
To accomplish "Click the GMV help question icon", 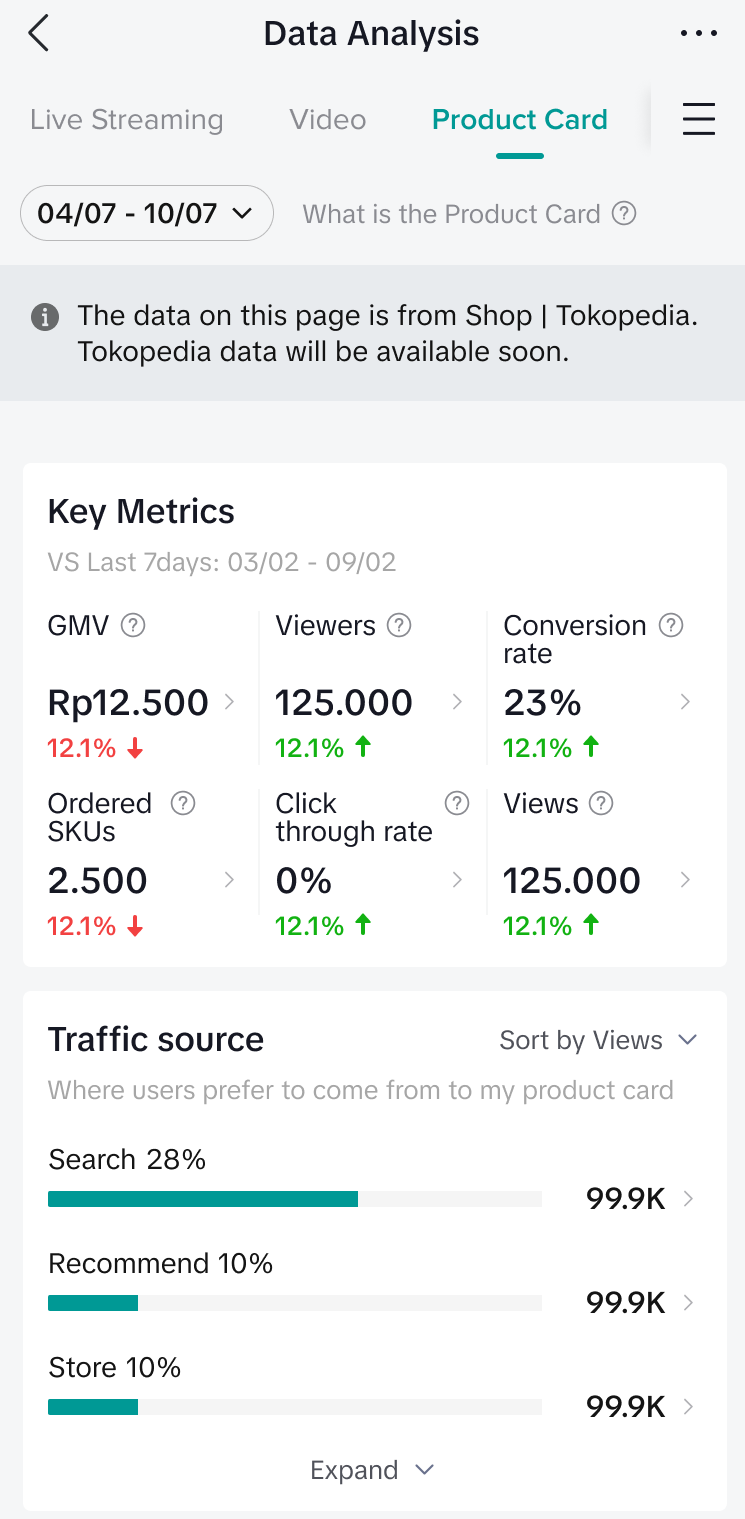I will point(133,626).
